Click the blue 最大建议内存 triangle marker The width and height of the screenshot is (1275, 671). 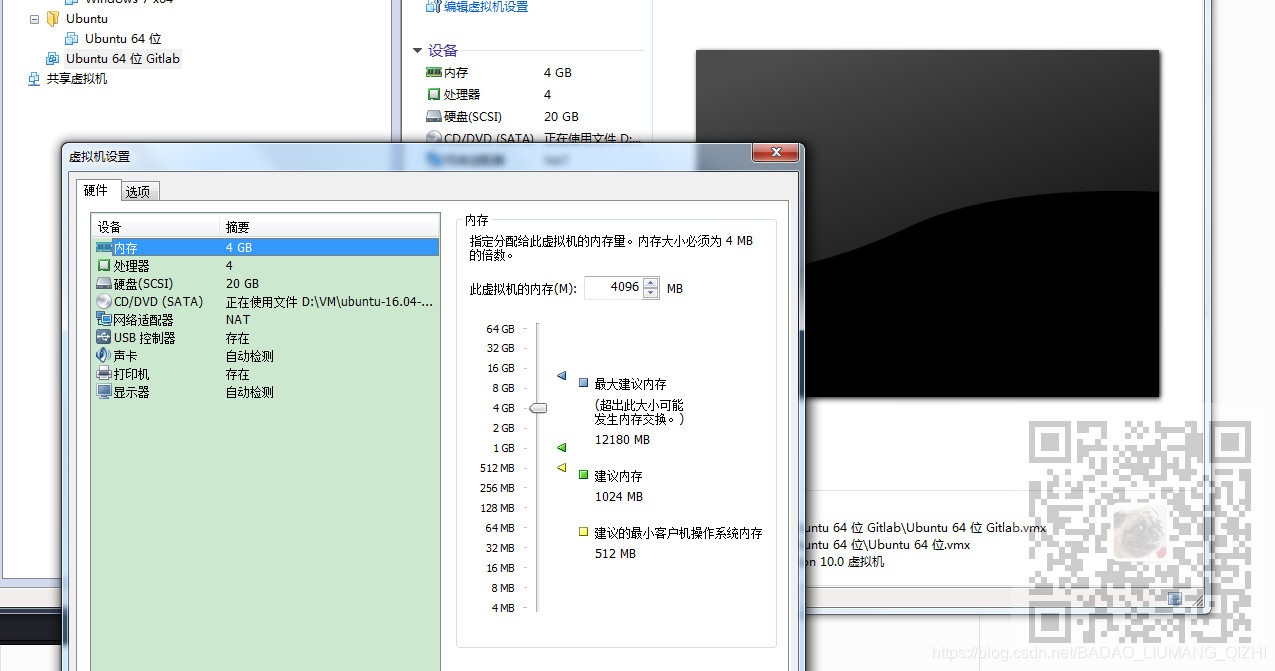click(561, 377)
